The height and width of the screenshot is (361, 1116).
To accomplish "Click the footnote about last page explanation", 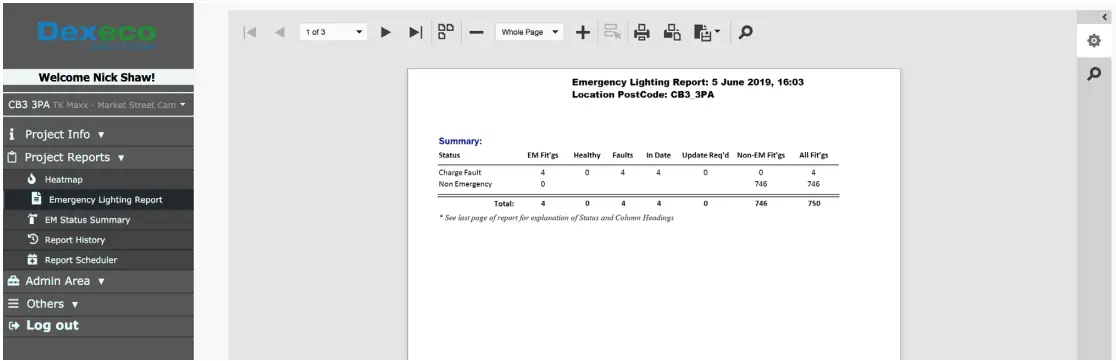I will pos(557,218).
